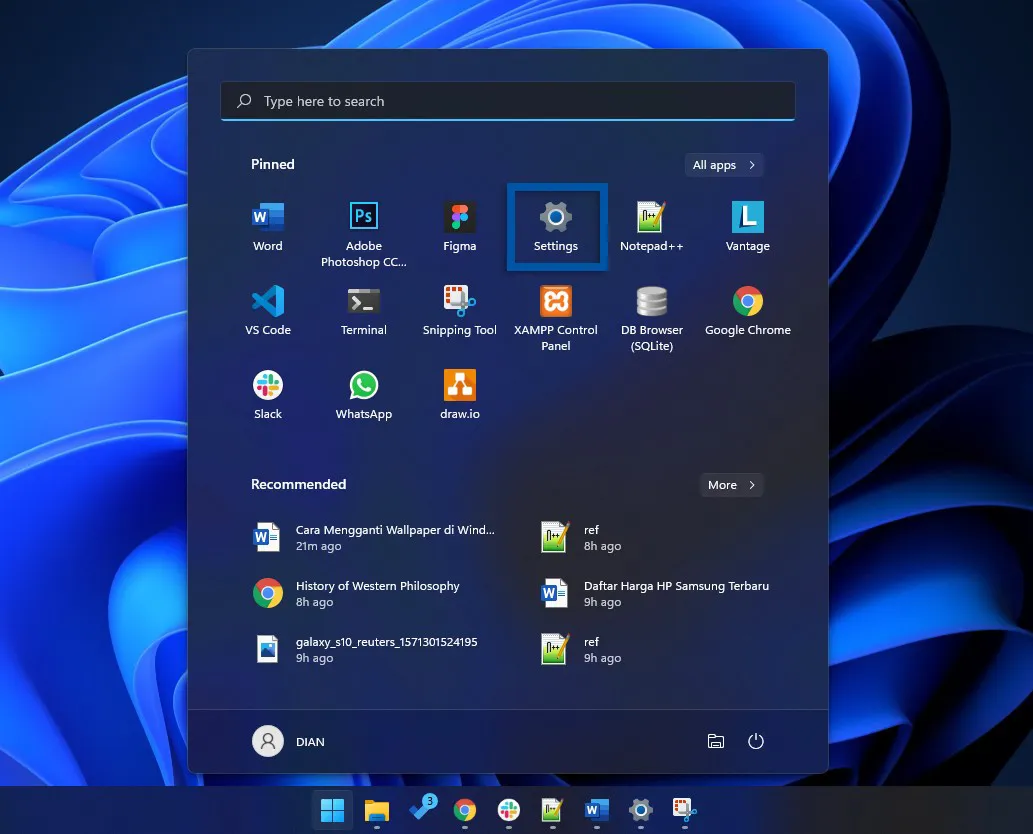The width and height of the screenshot is (1033, 834).
Task: Launch draw.io
Action: click(x=459, y=384)
